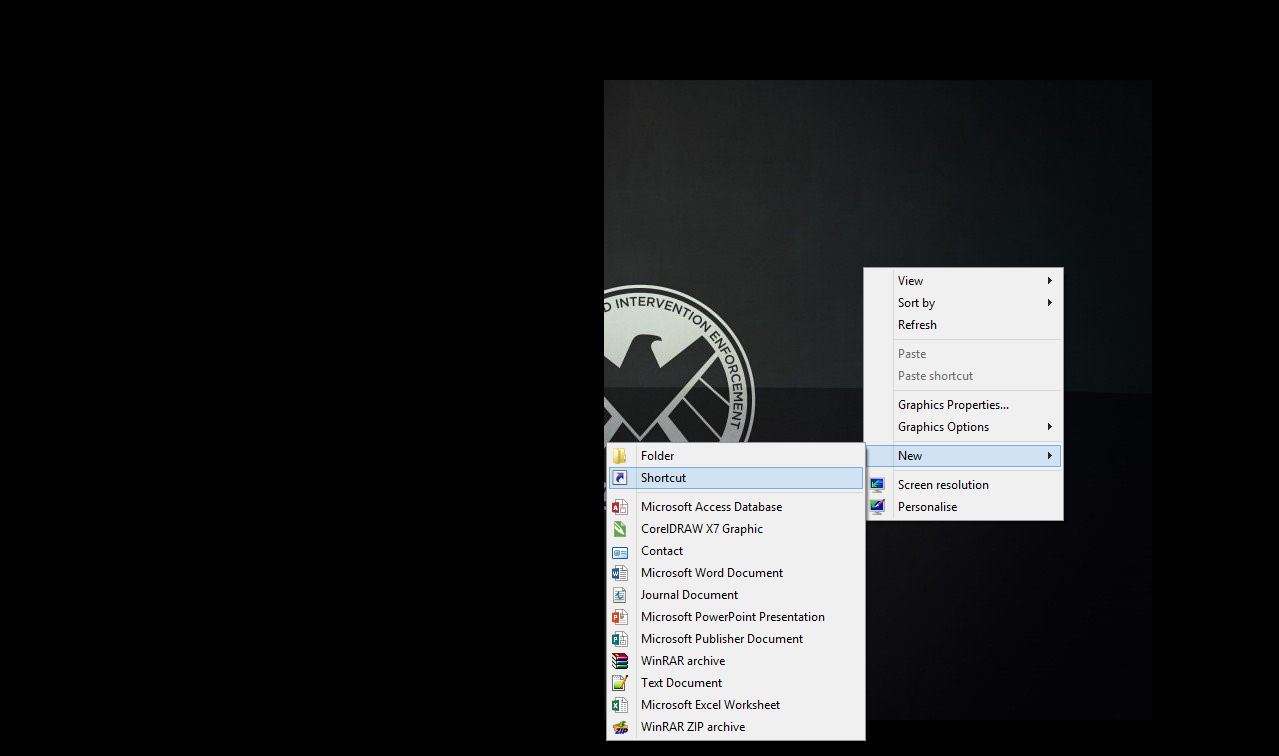Select the New menu entry

click(x=963, y=456)
